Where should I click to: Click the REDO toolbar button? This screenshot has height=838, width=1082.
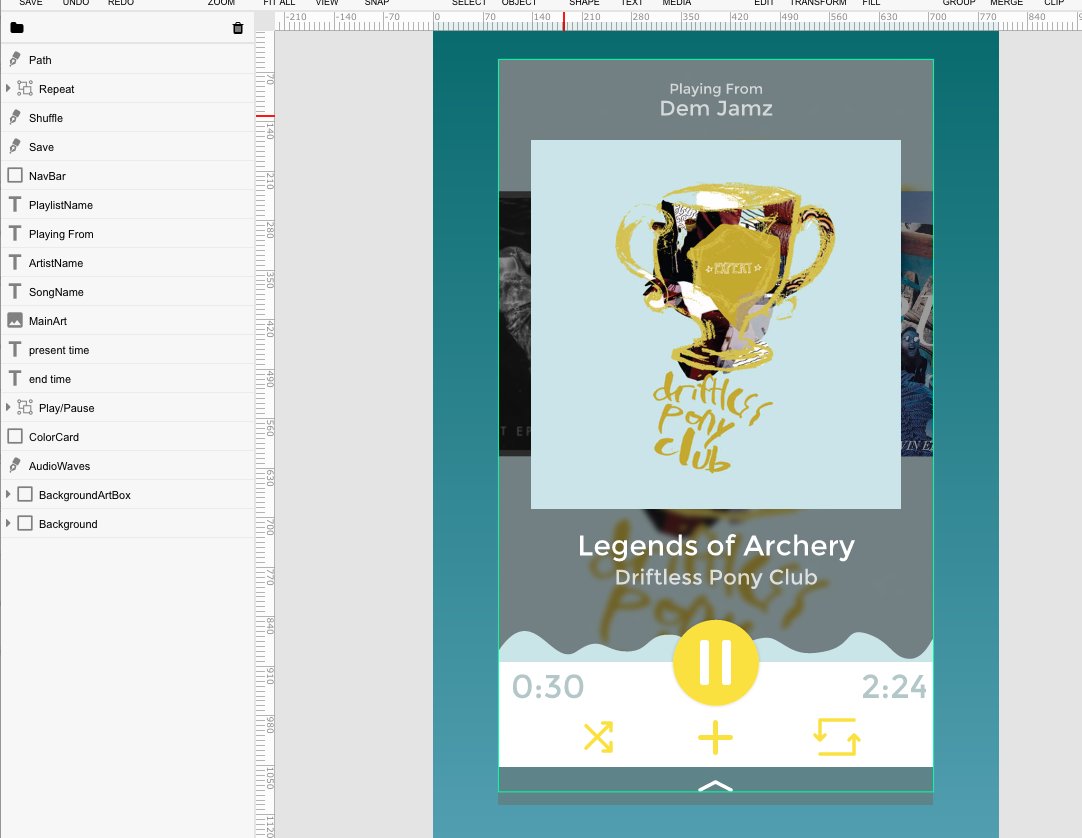tap(121, 3)
